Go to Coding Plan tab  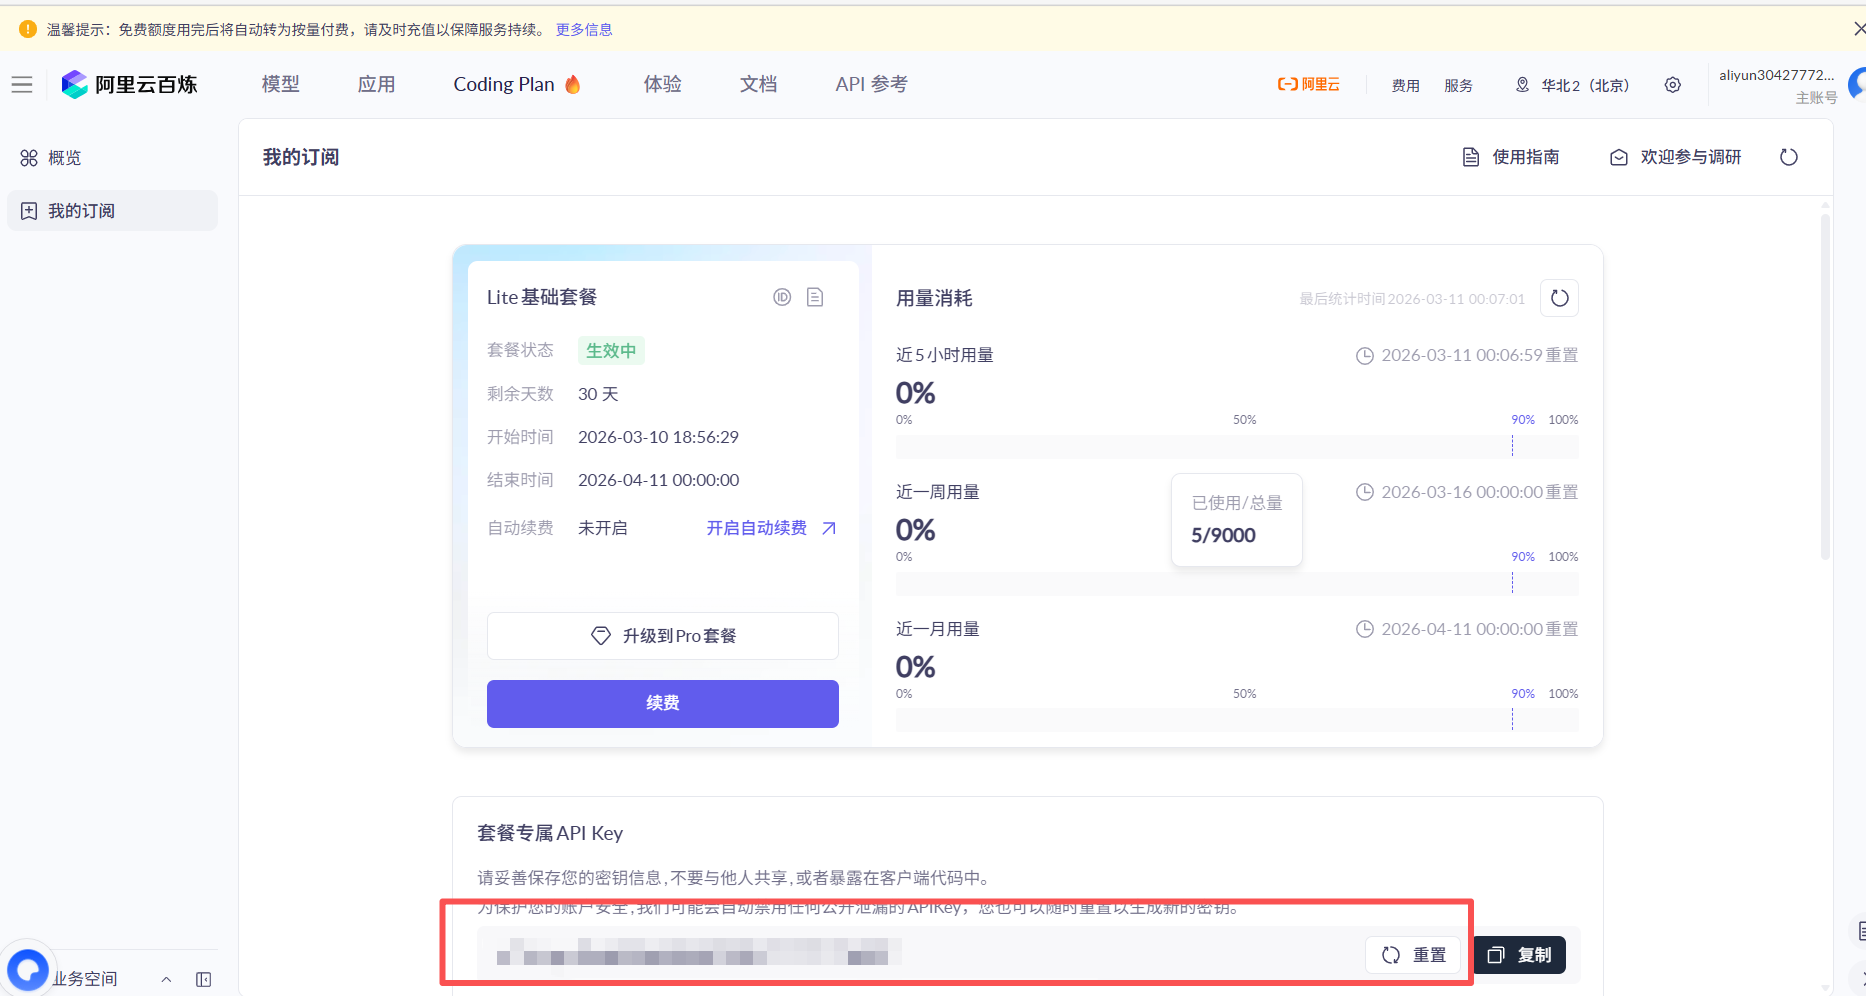click(504, 85)
